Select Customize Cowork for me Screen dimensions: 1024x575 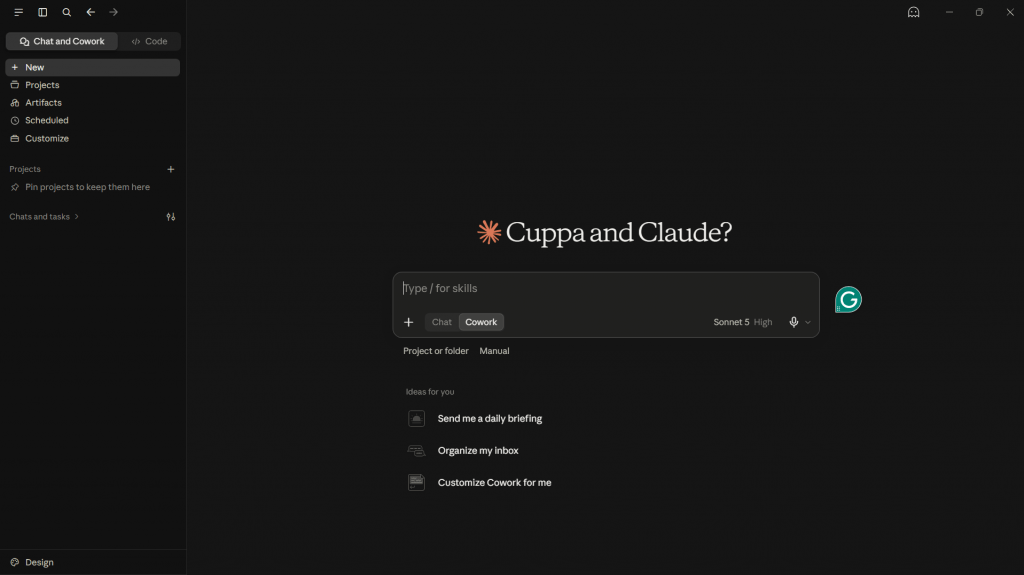(494, 483)
